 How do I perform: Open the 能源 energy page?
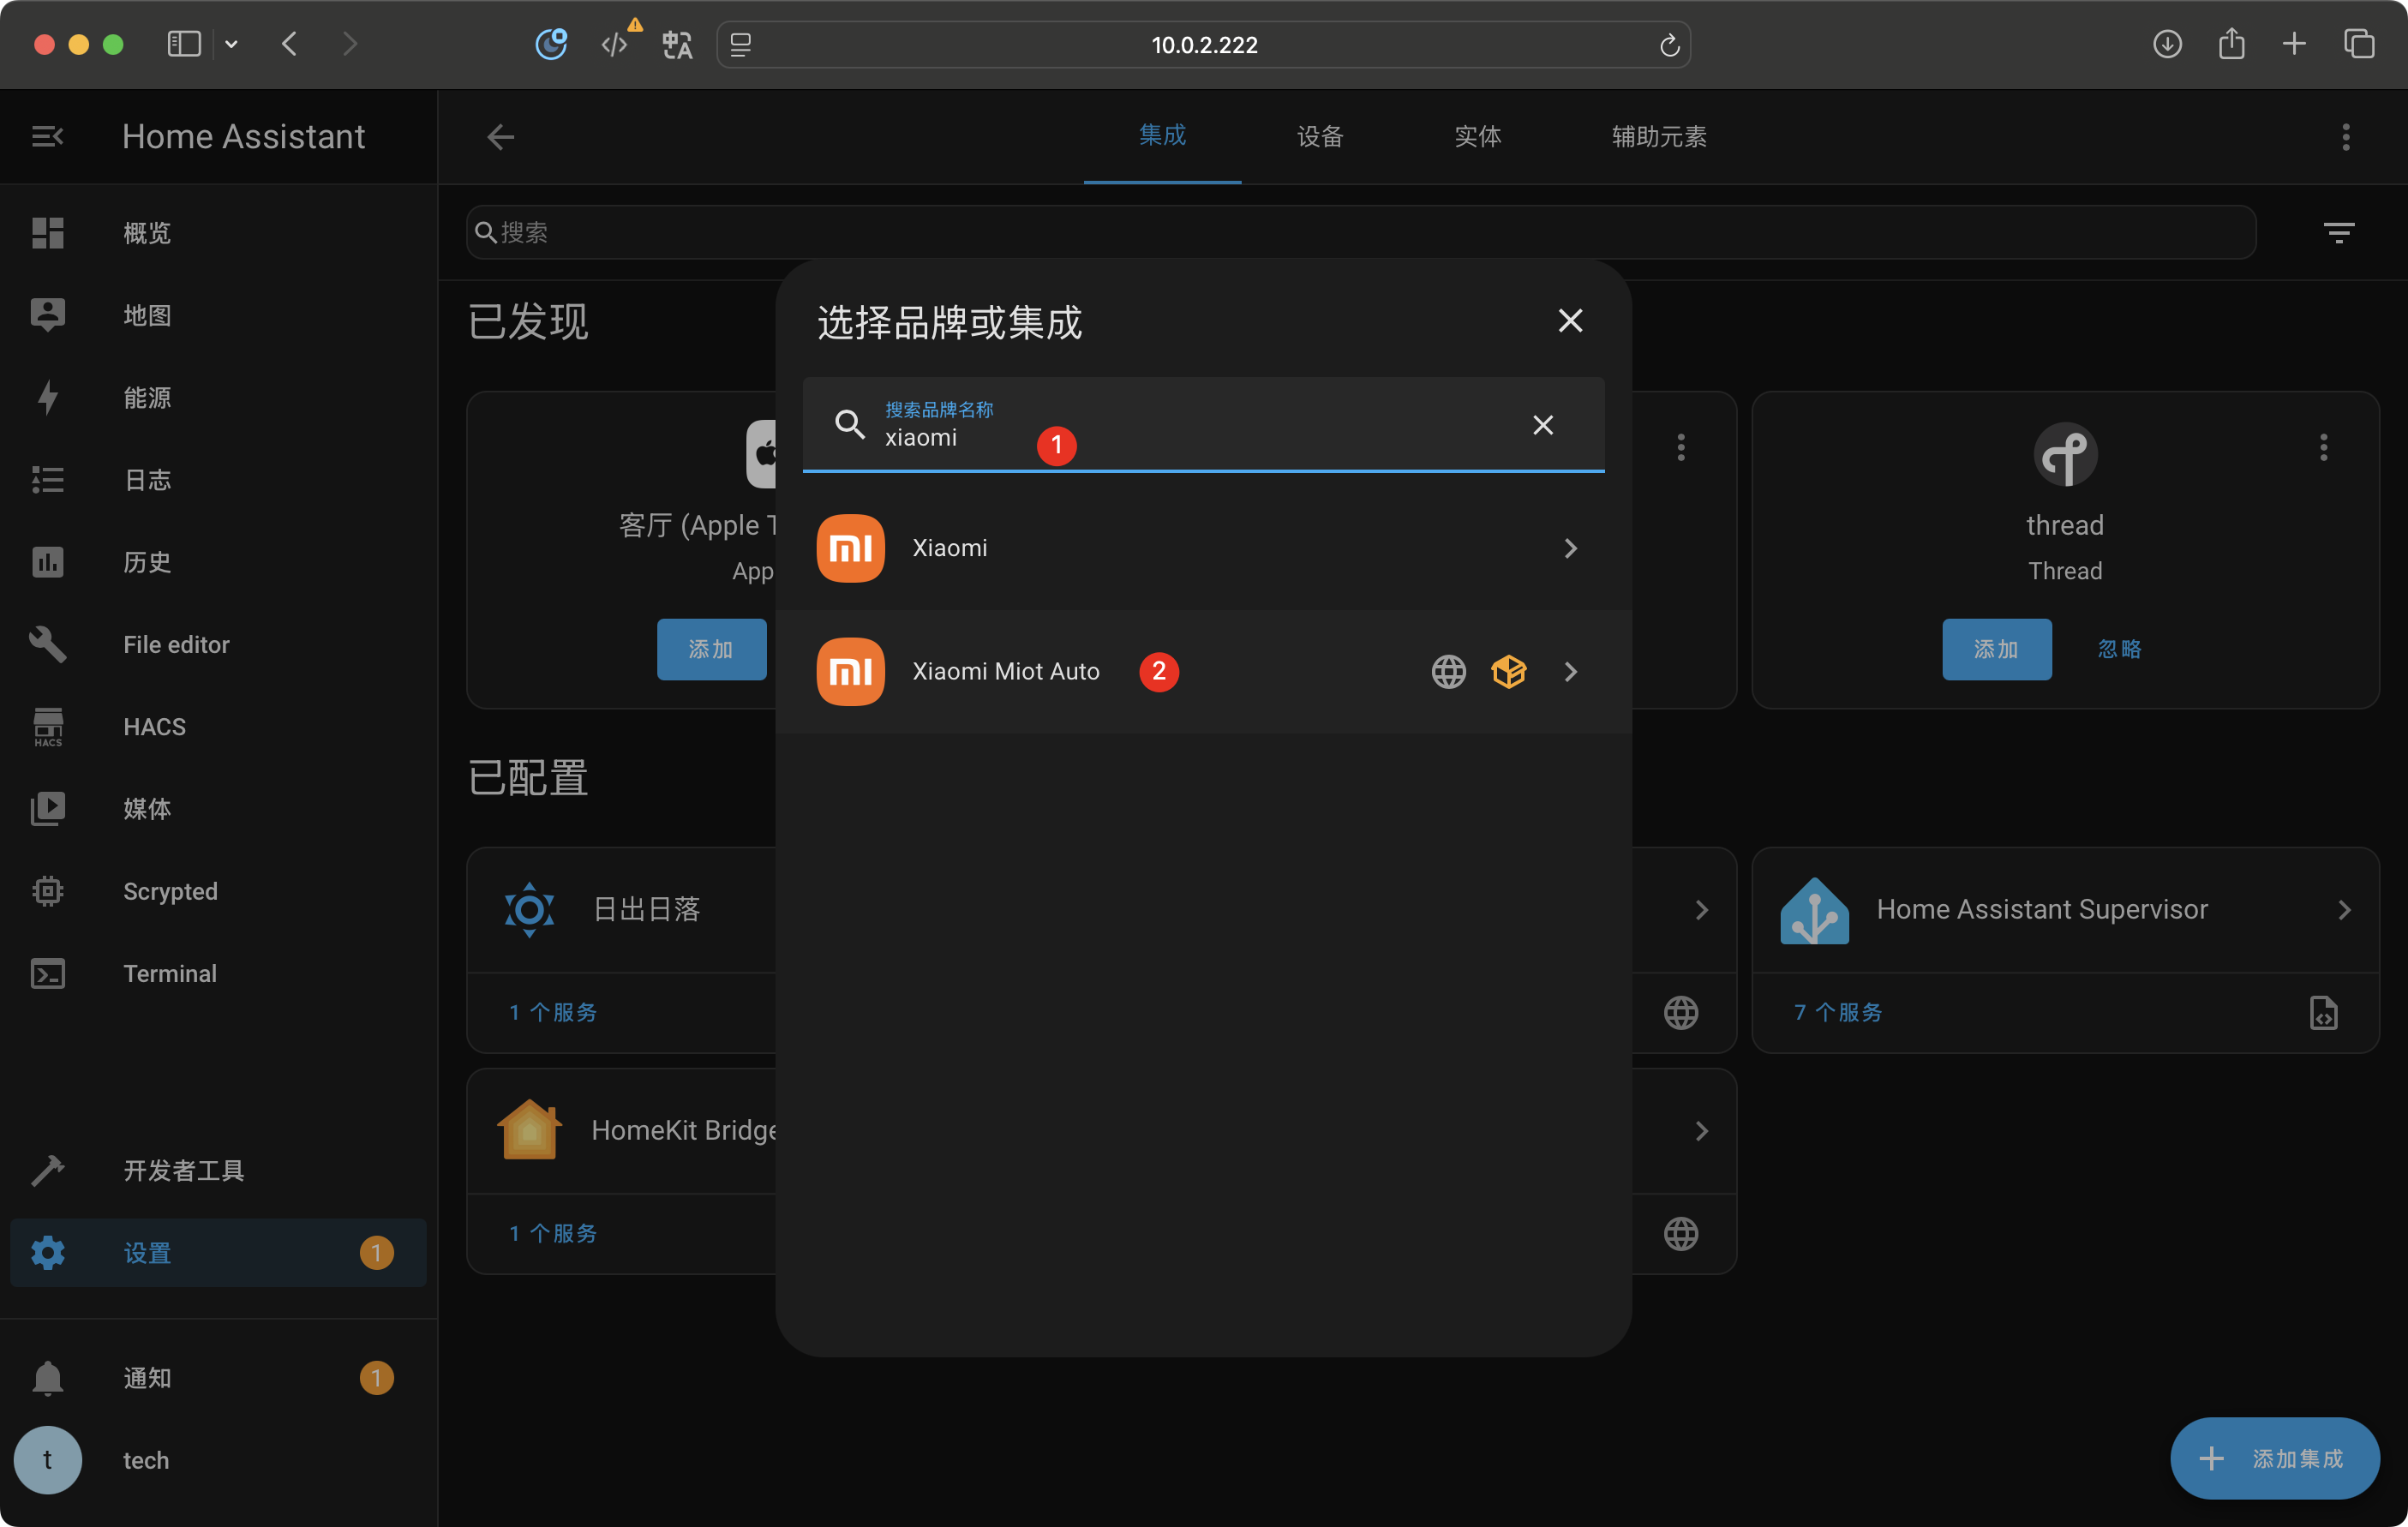(x=218, y=397)
